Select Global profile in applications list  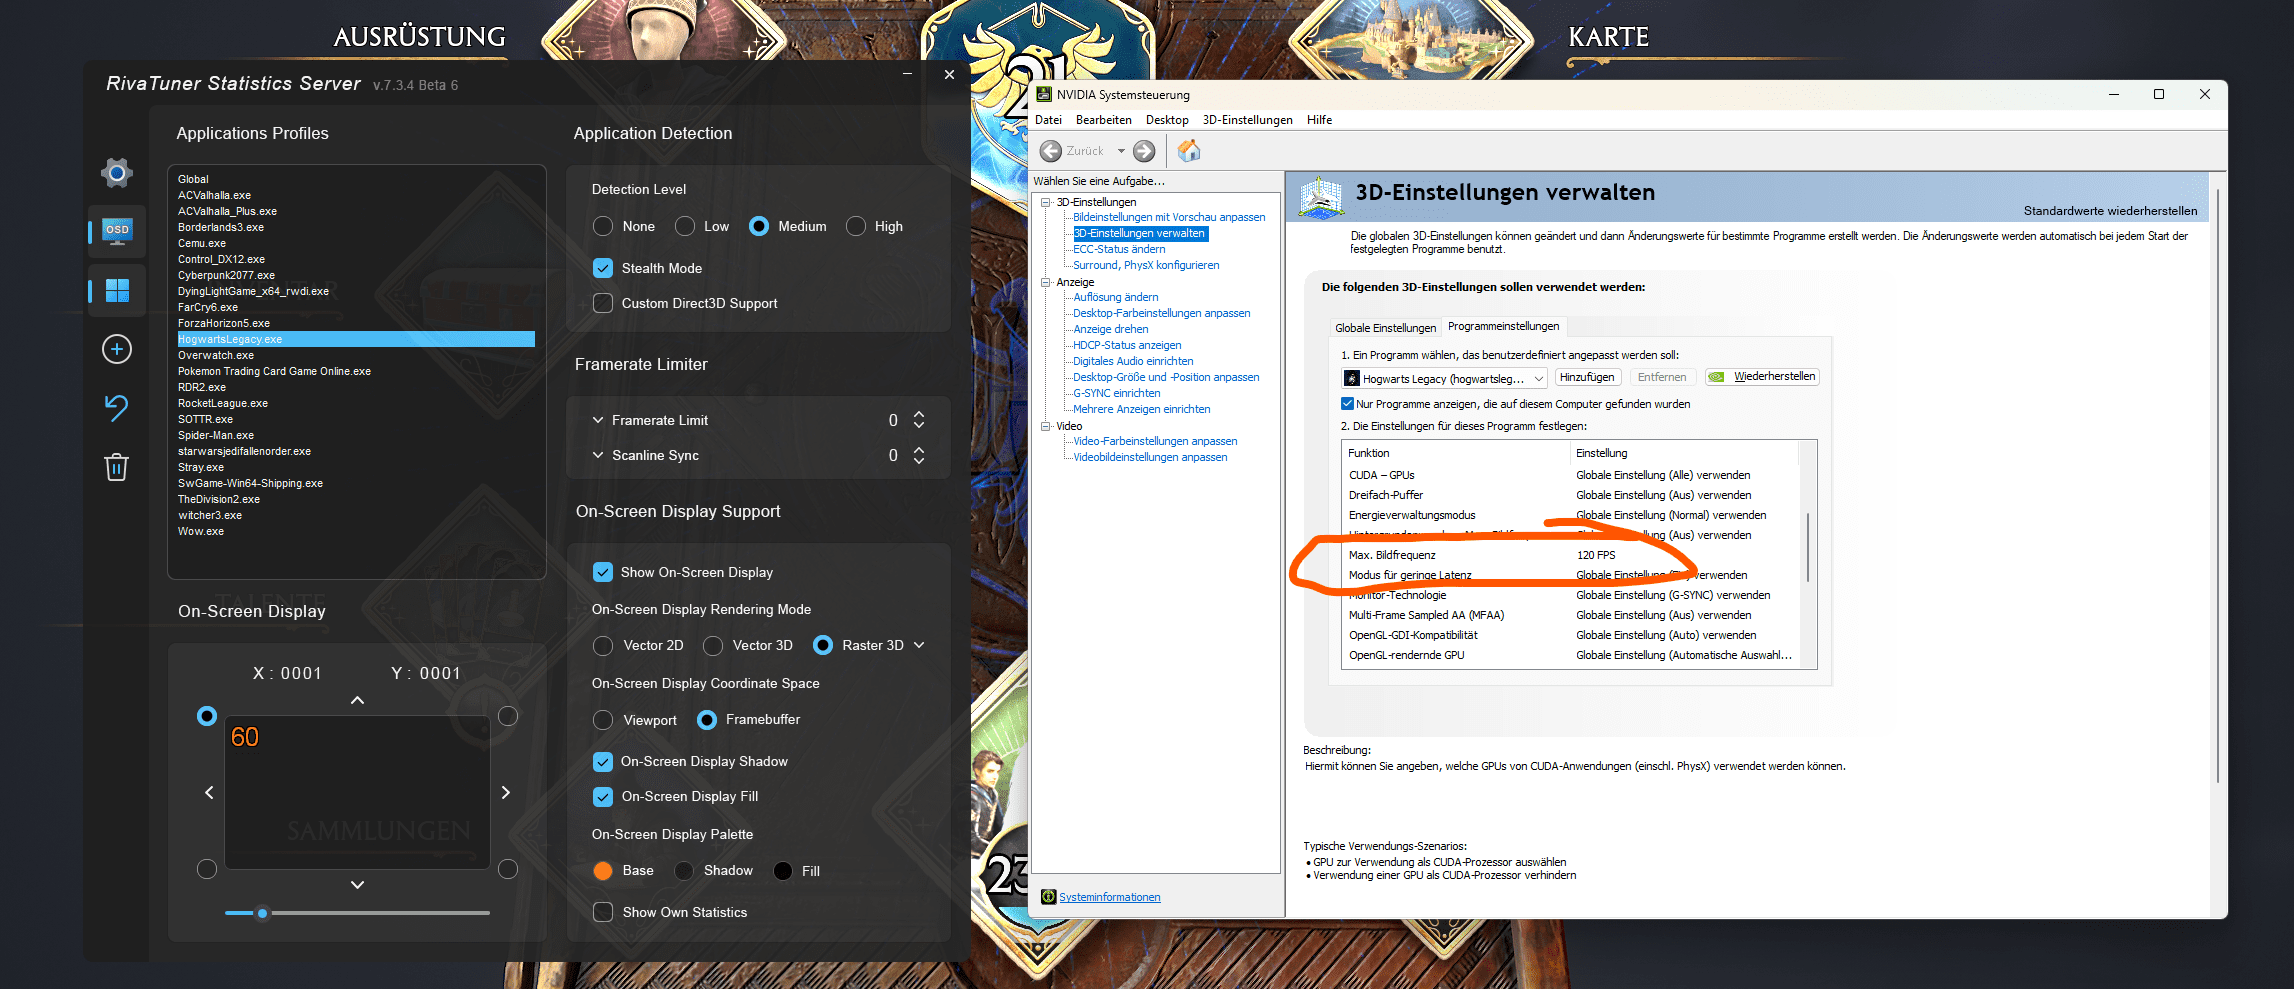coord(193,179)
